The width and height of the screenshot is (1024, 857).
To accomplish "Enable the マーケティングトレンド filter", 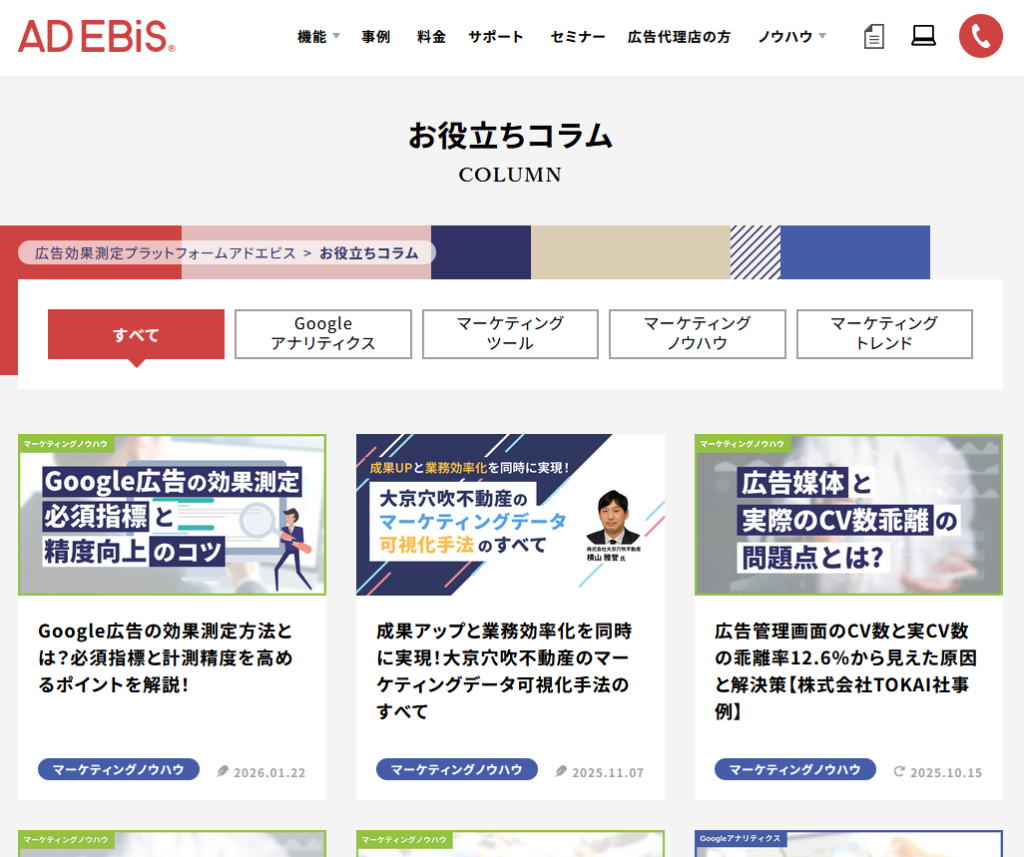I will click(x=883, y=333).
